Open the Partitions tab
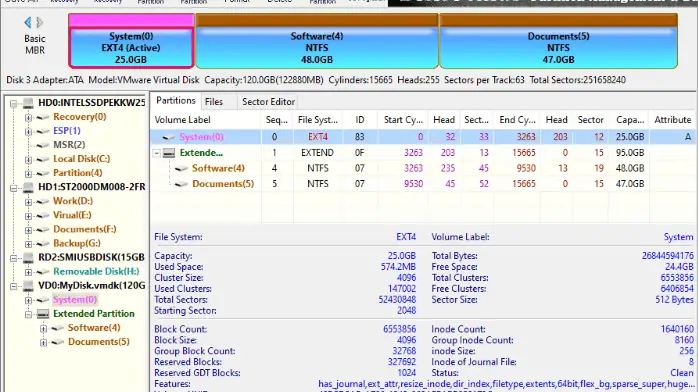The image size is (698, 392). [x=176, y=101]
